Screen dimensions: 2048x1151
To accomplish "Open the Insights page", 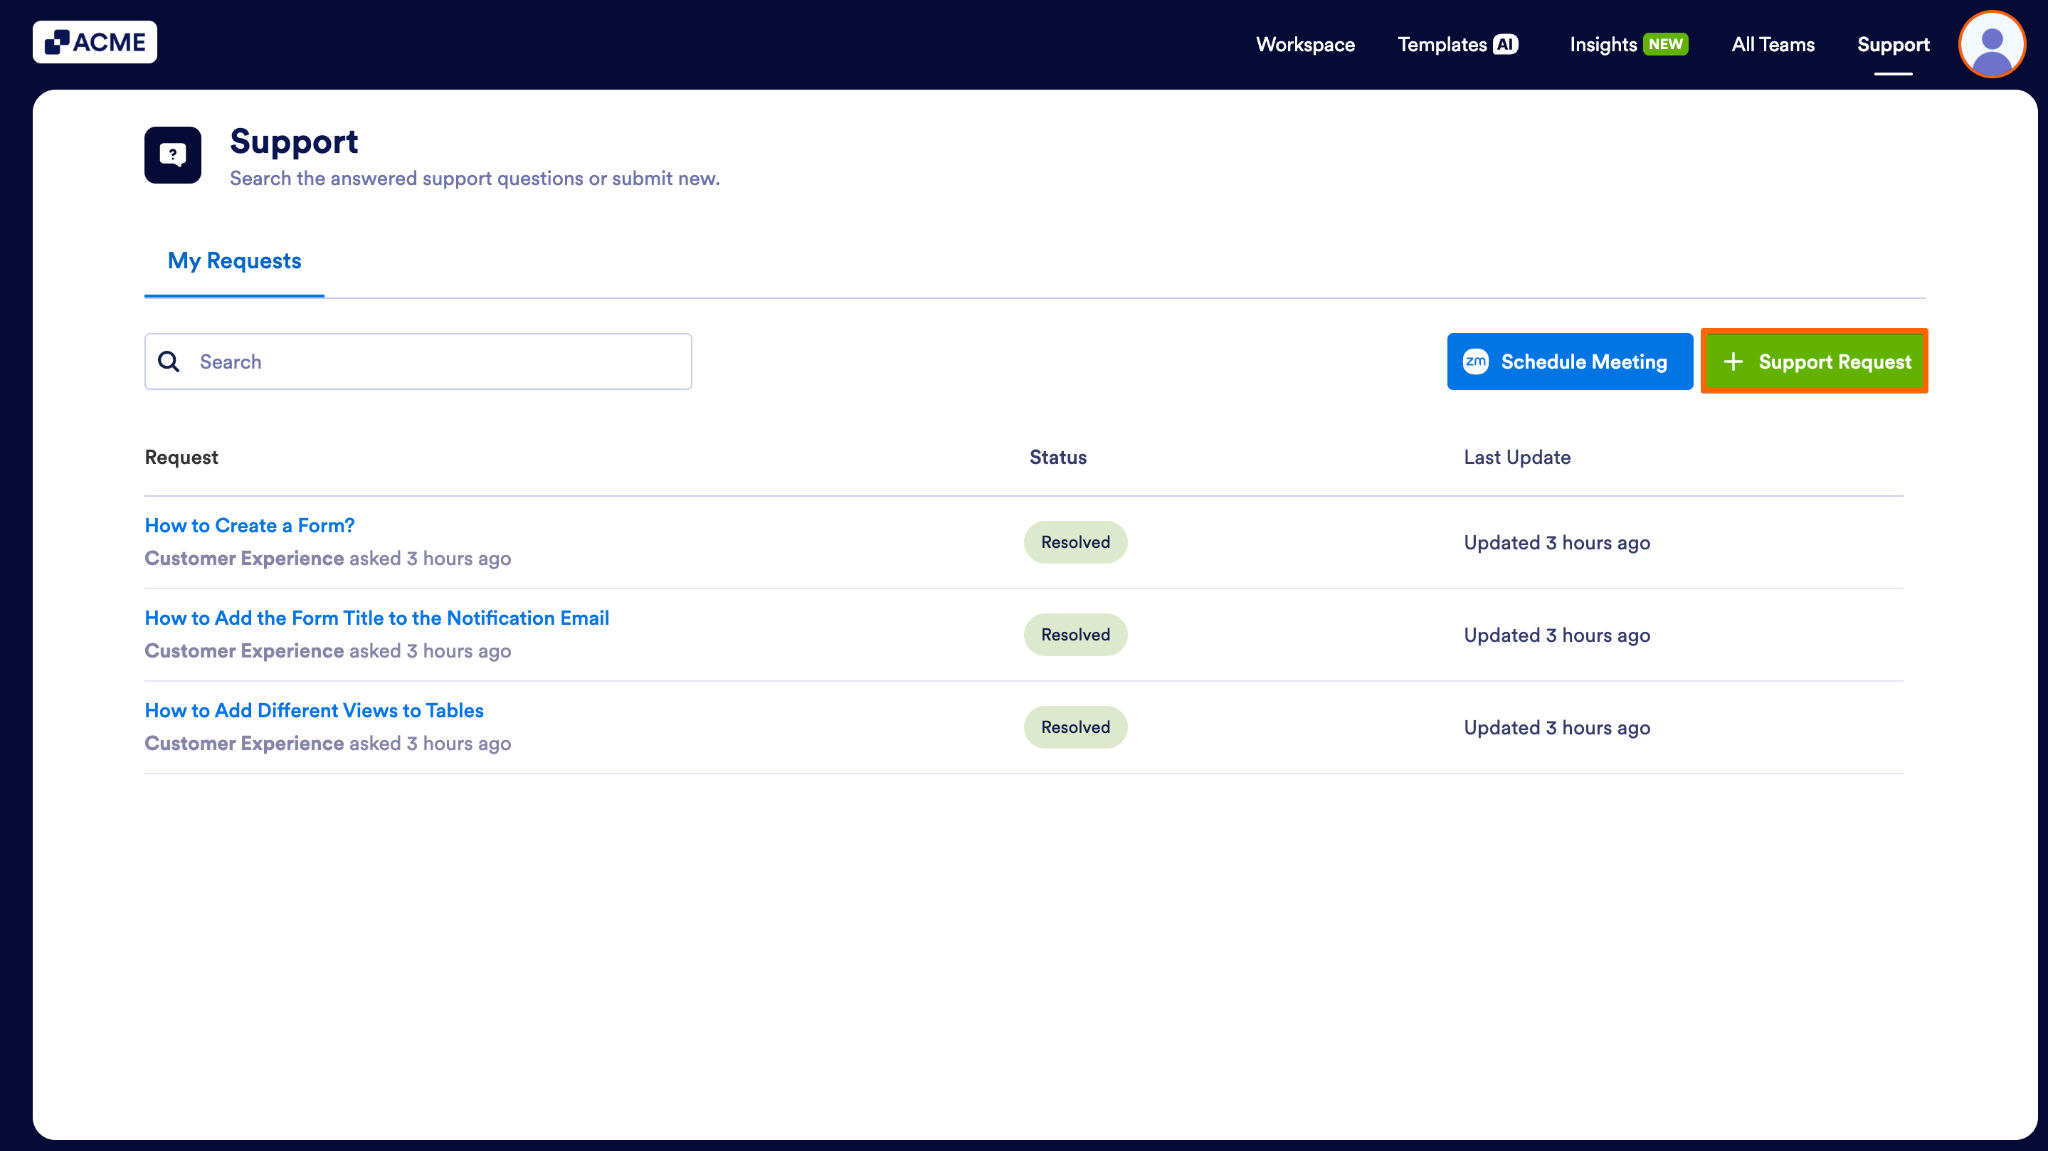I will pyautogui.click(x=1602, y=44).
